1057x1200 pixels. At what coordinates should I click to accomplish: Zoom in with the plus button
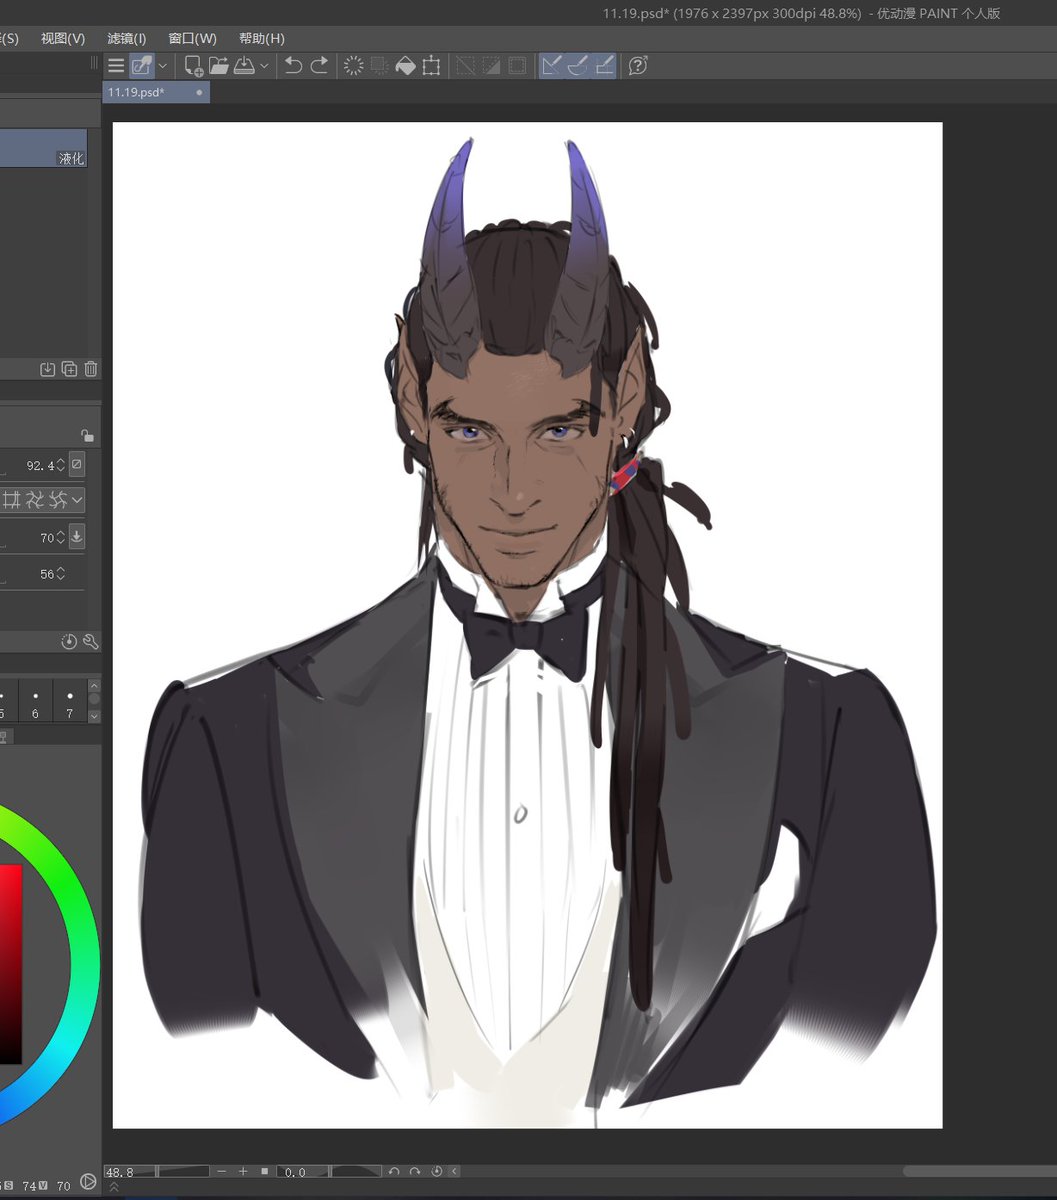pos(242,1171)
